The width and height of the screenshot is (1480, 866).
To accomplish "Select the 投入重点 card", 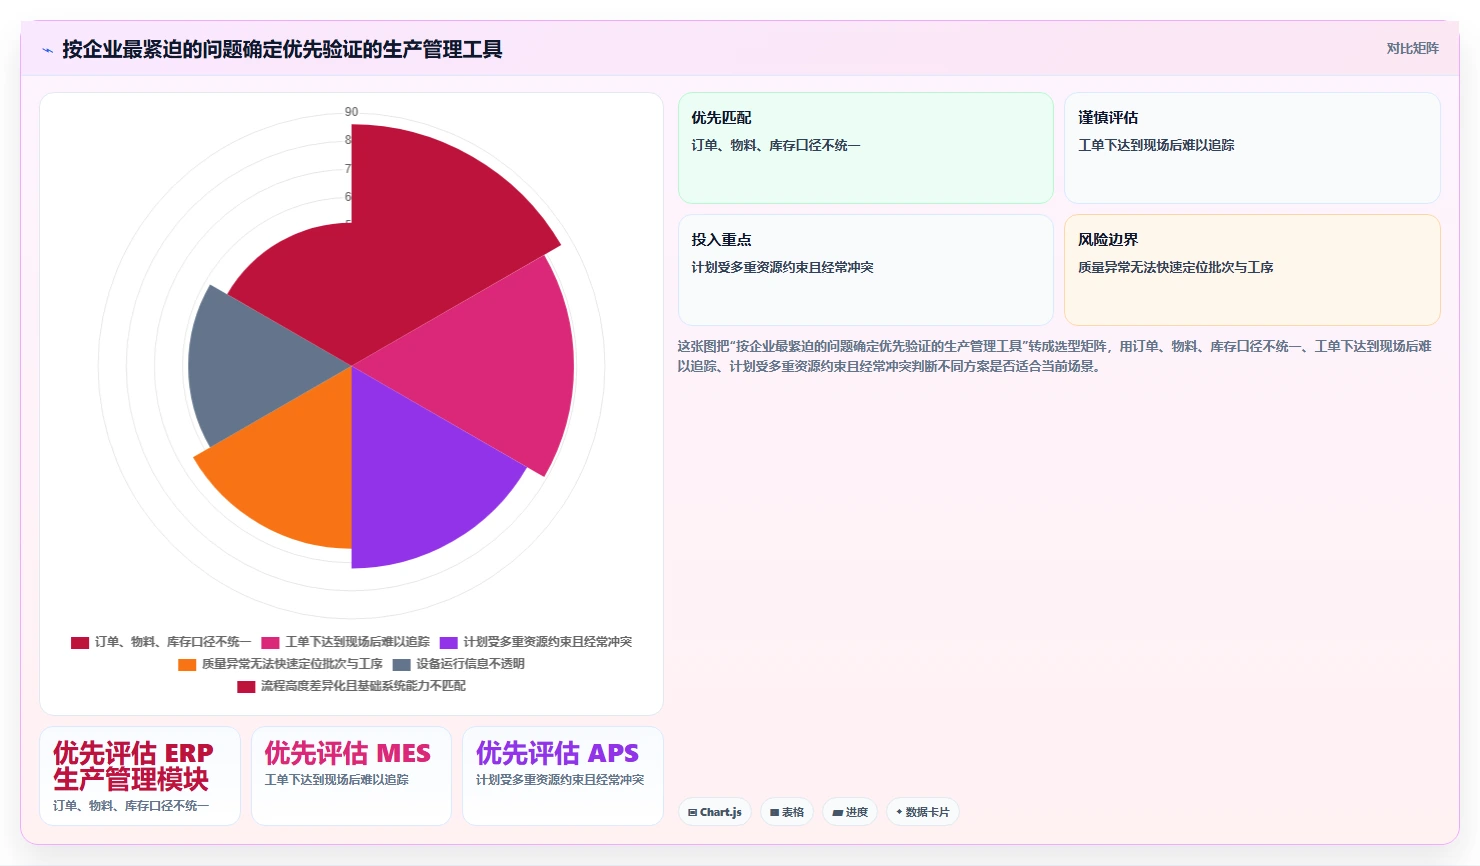I will coord(866,270).
